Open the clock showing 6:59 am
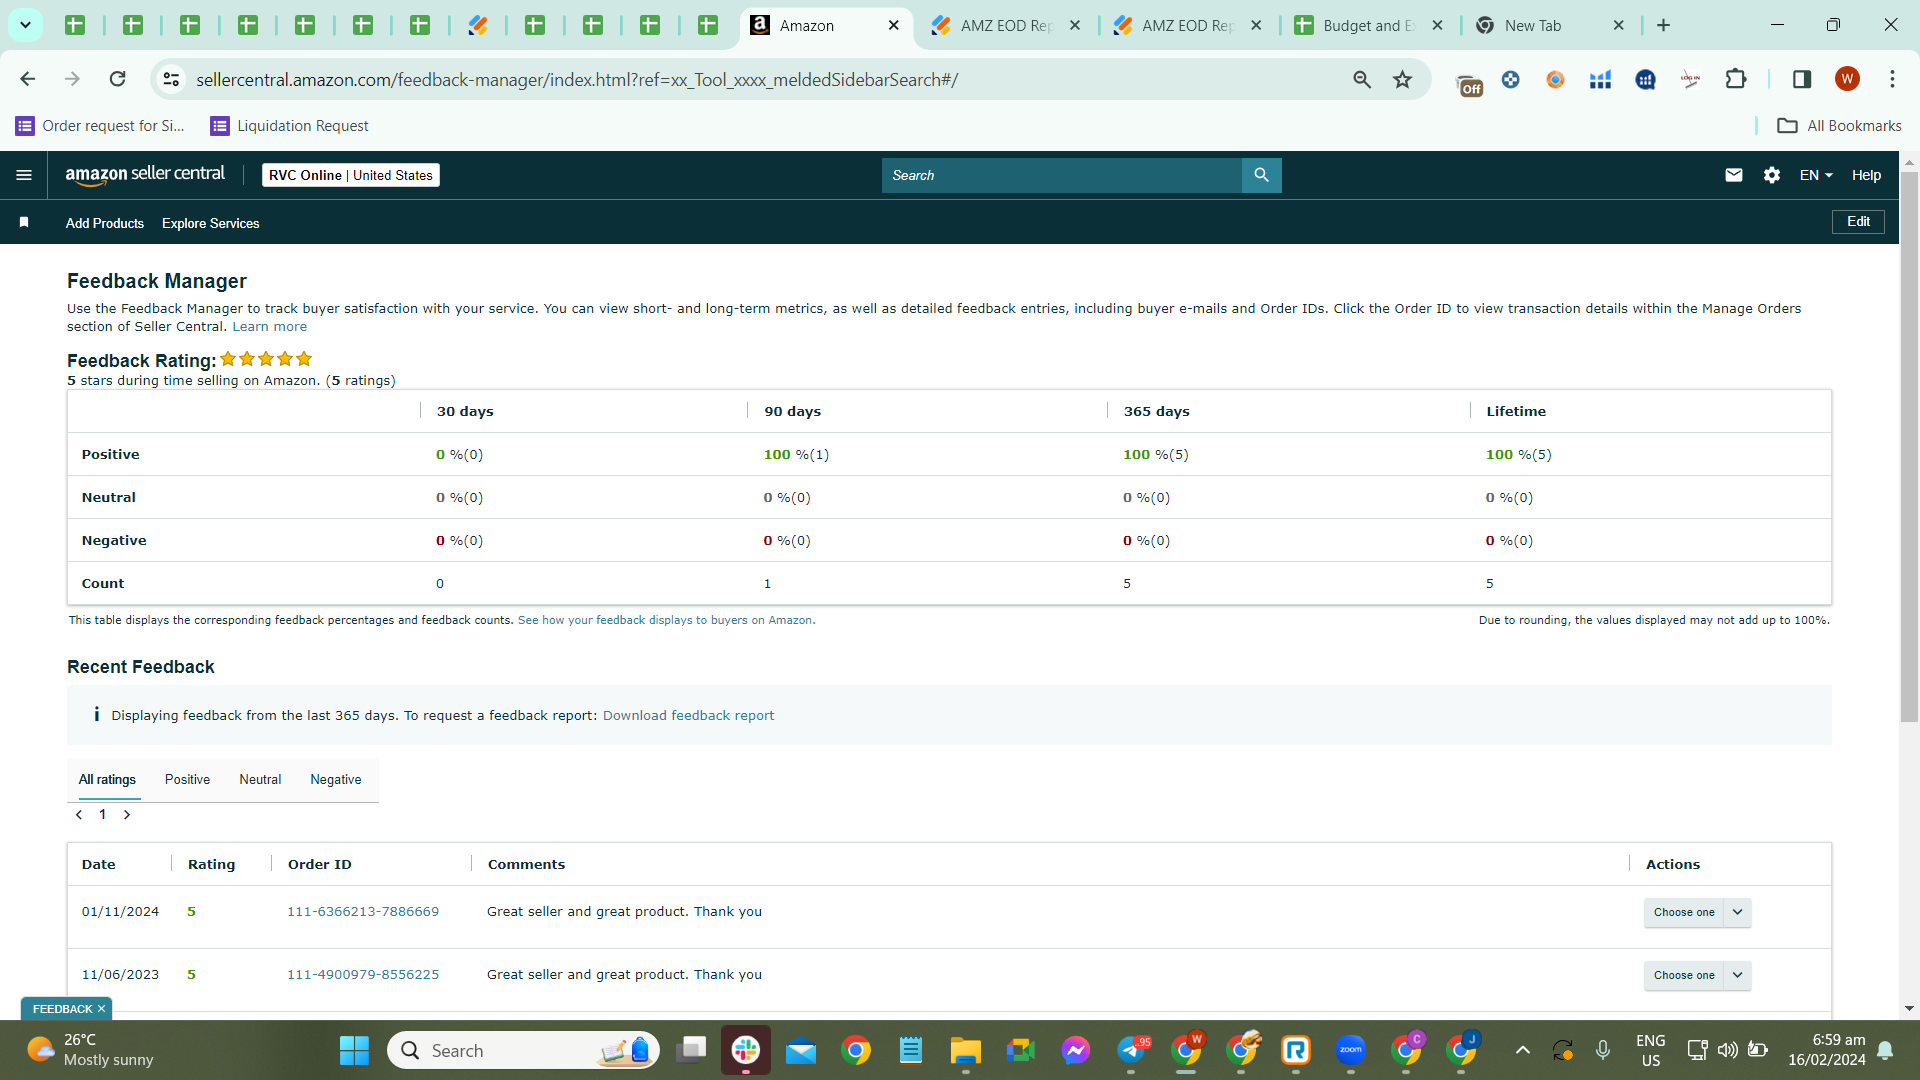Viewport: 1920px width, 1080px height. [1827, 1050]
